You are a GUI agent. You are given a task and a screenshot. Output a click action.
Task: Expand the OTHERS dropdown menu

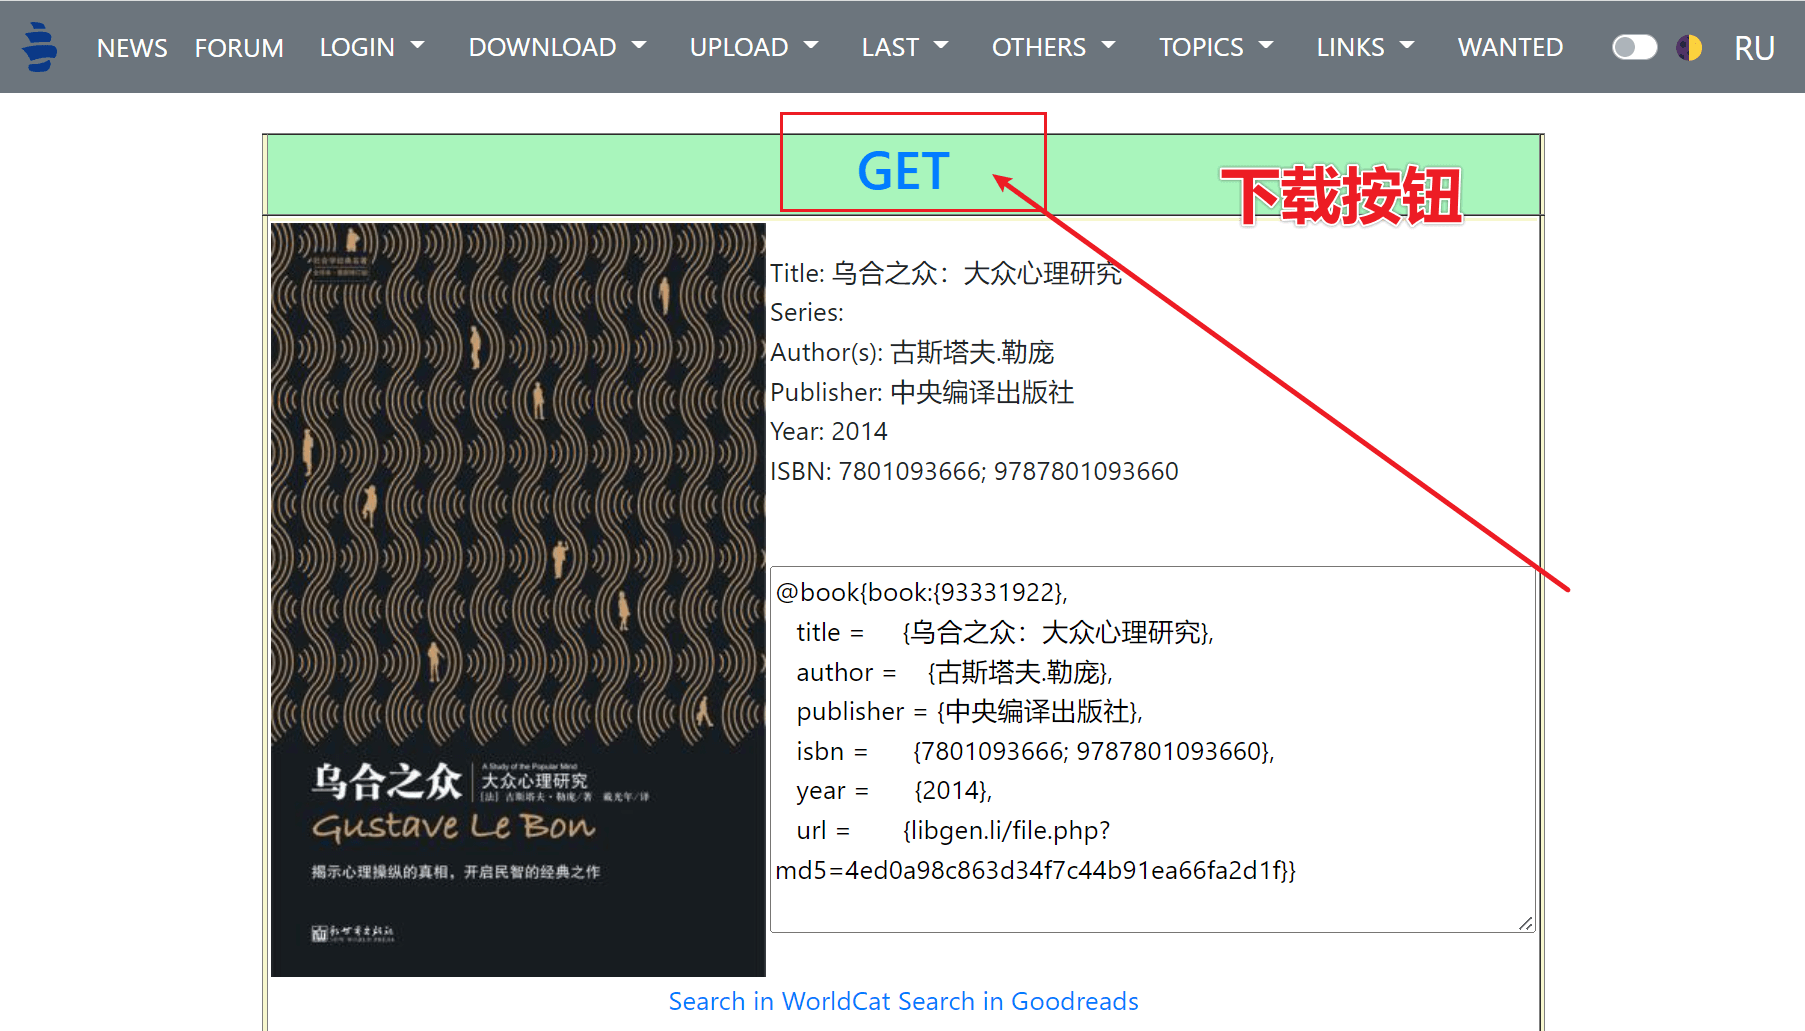[x=1053, y=47]
